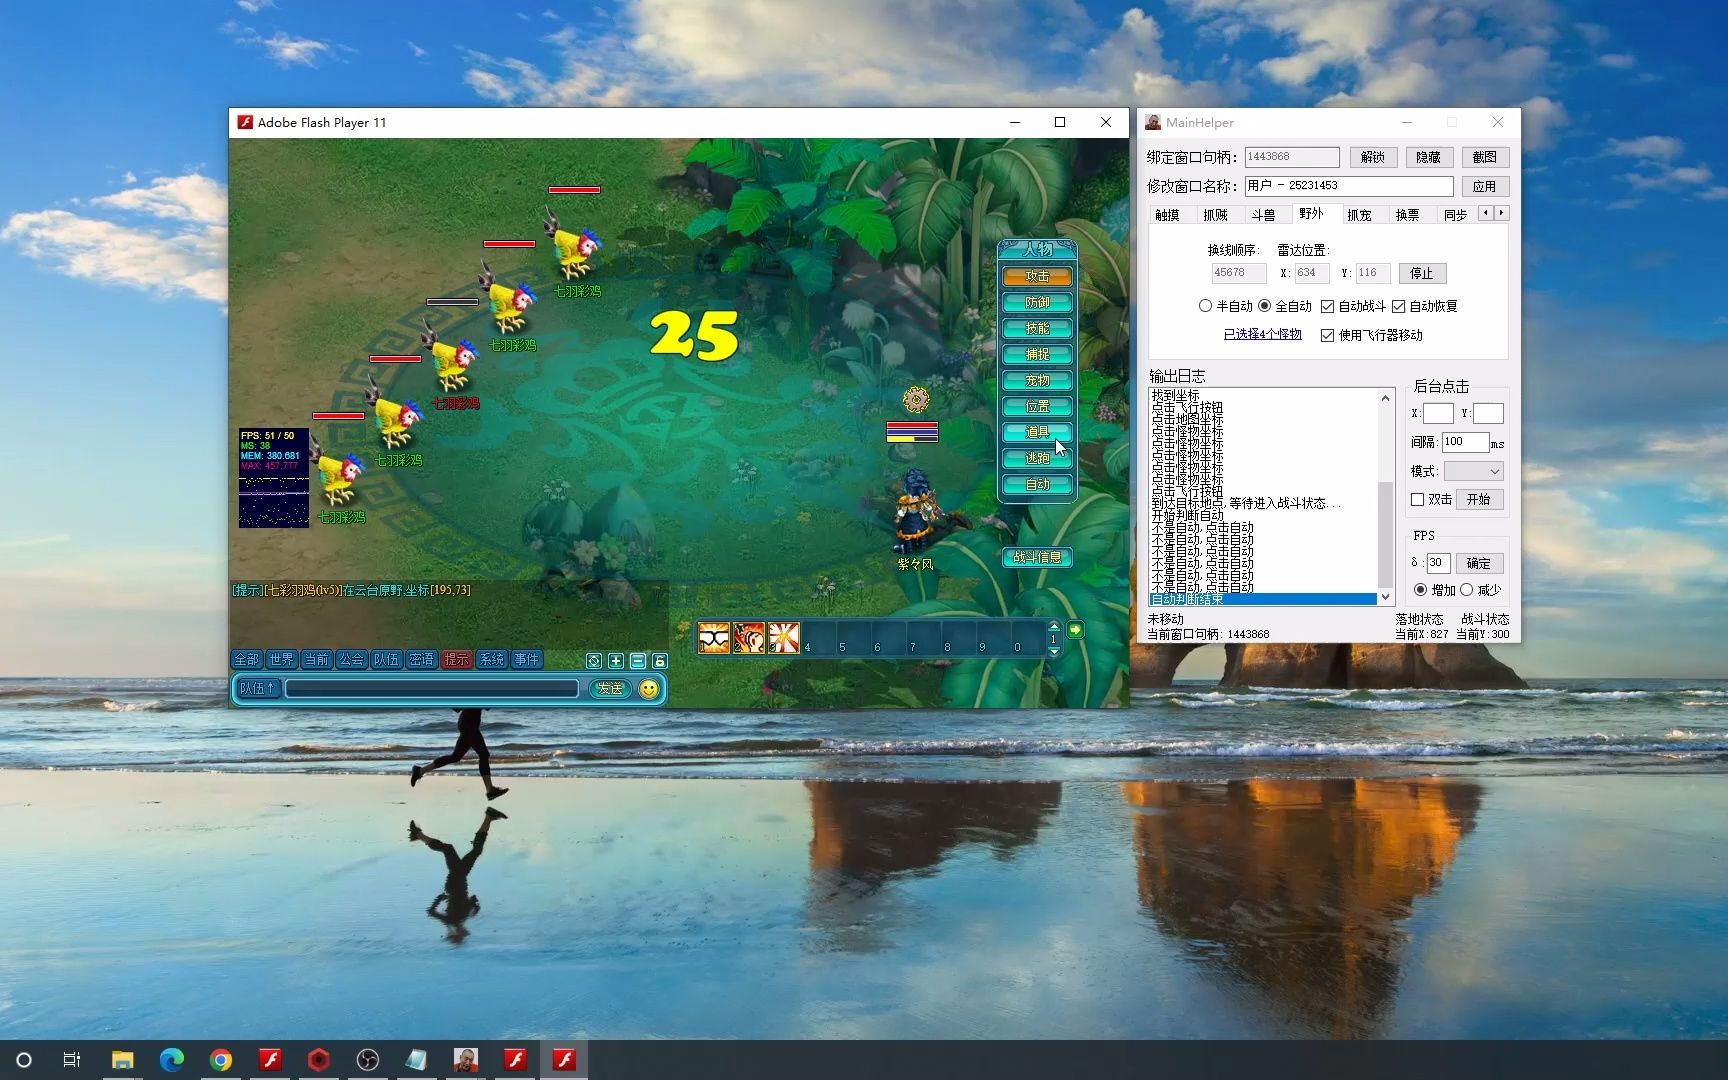Click the tab strip left scroll arrow
This screenshot has height=1080, width=1728.
click(x=1485, y=213)
